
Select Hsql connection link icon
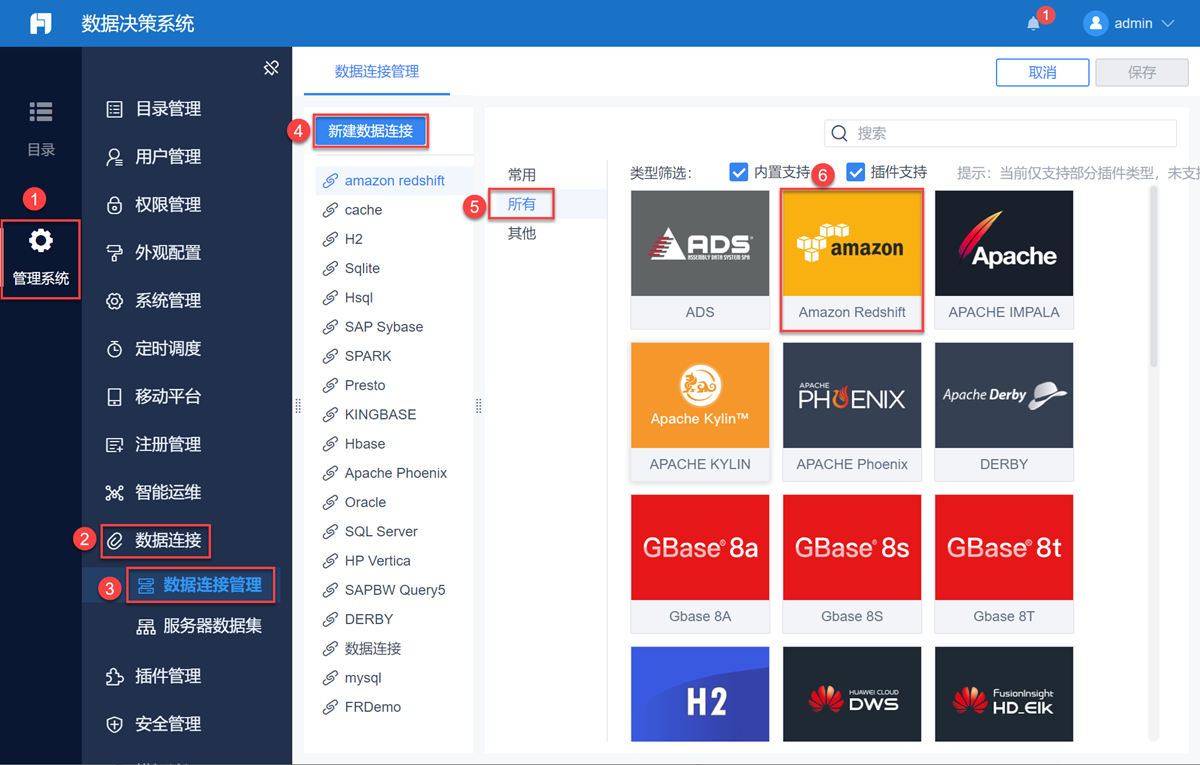(x=329, y=298)
